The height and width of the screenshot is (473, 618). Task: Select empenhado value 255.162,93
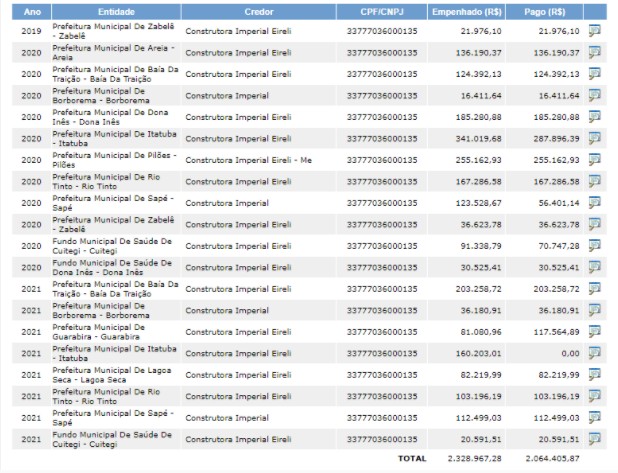(x=479, y=160)
